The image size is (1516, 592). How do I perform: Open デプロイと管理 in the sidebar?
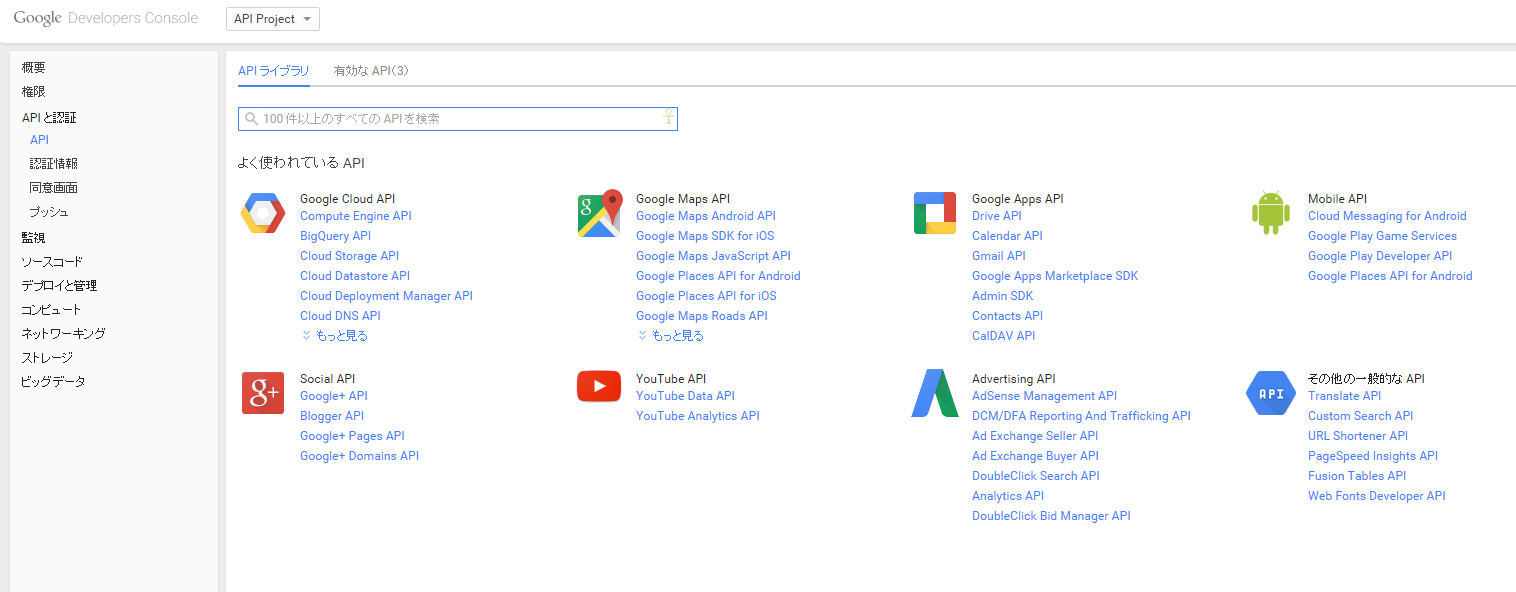pyautogui.click(x=59, y=286)
